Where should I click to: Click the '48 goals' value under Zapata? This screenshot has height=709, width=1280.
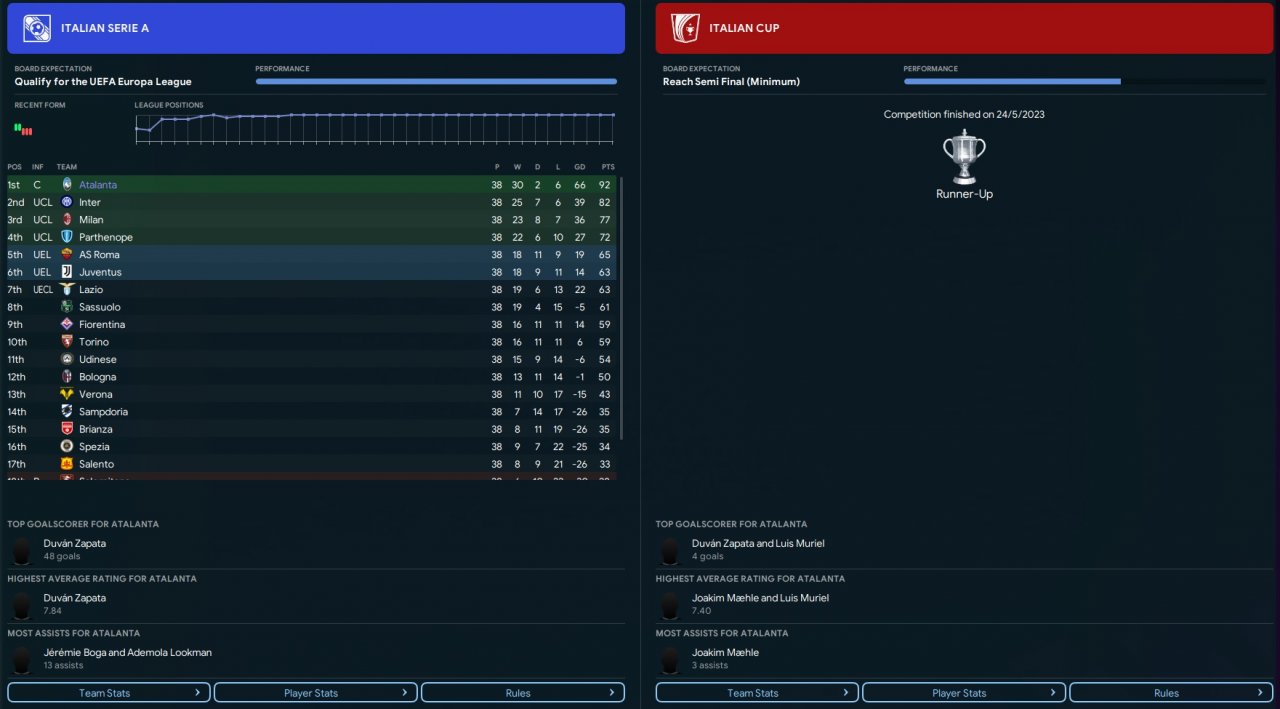pyautogui.click(x=62, y=557)
